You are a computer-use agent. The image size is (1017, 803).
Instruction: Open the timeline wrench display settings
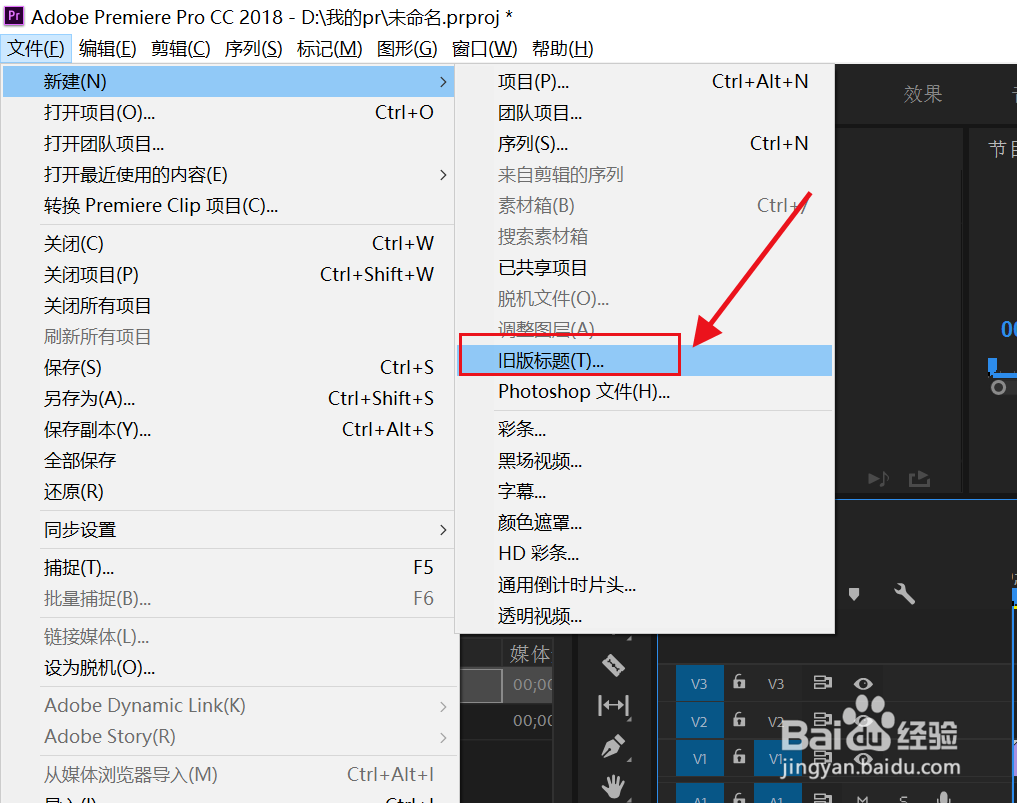pos(904,593)
